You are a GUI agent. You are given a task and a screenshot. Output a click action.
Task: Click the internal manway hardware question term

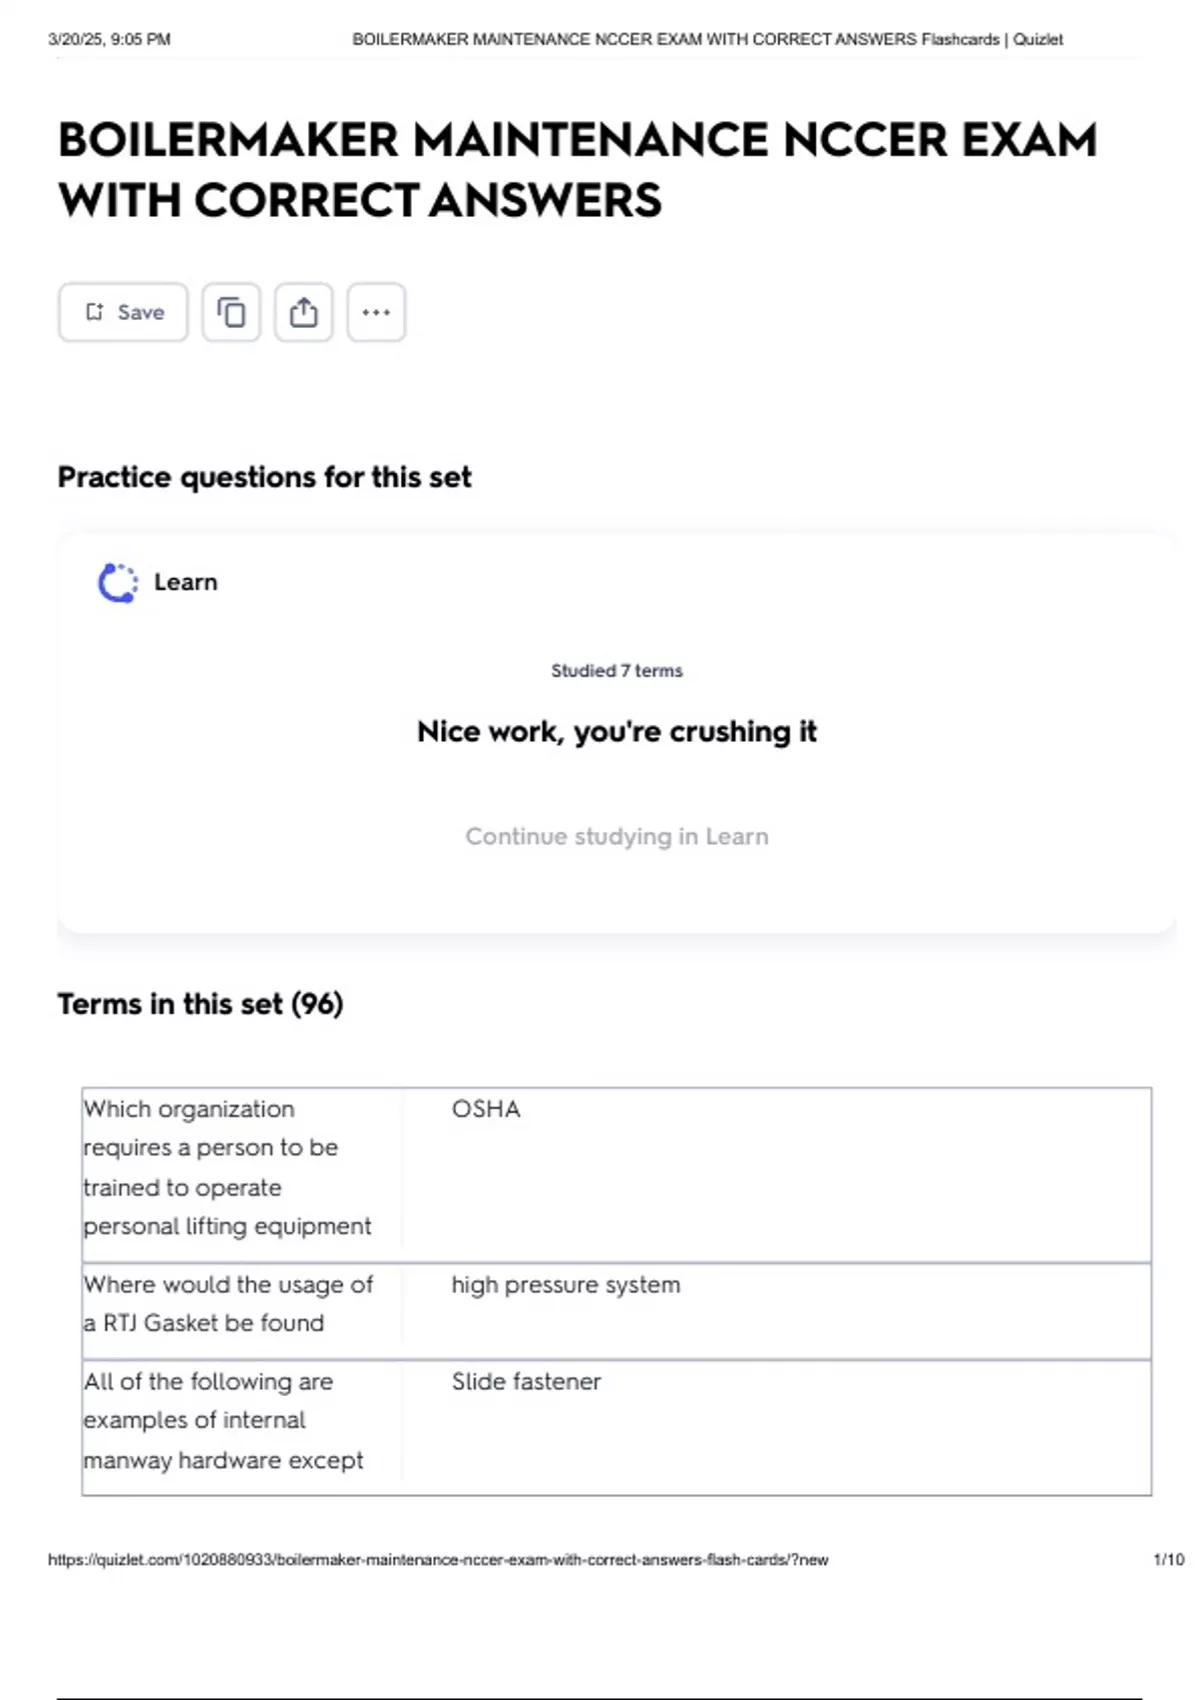coord(223,1421)
